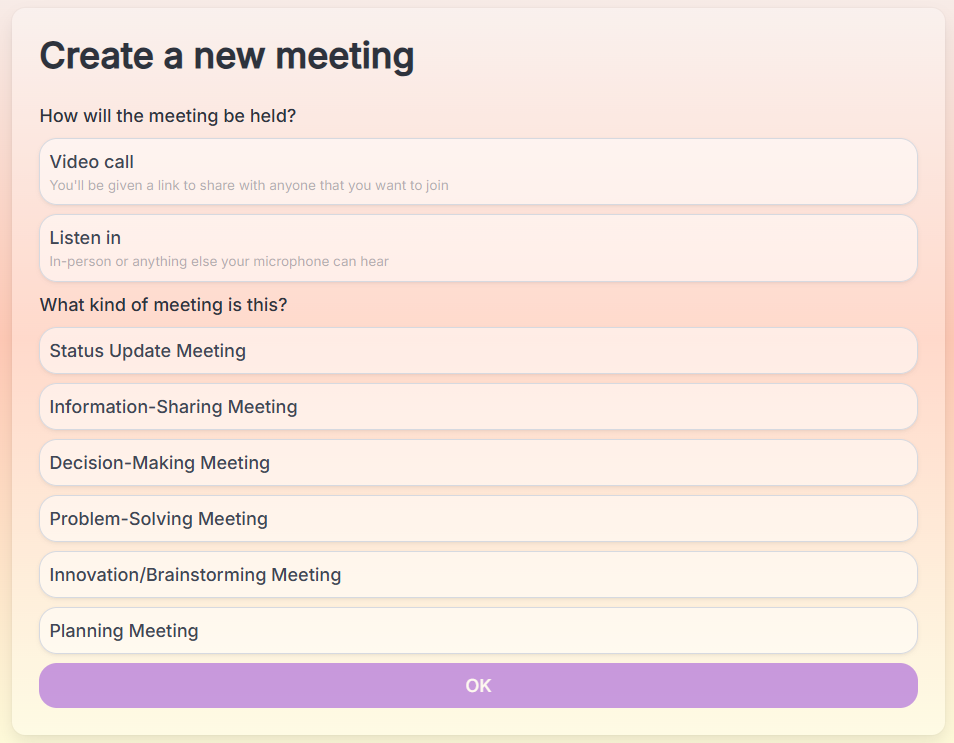Select the Video call option
Viewport: 954px width, 743px height.
tap(478, 172)
